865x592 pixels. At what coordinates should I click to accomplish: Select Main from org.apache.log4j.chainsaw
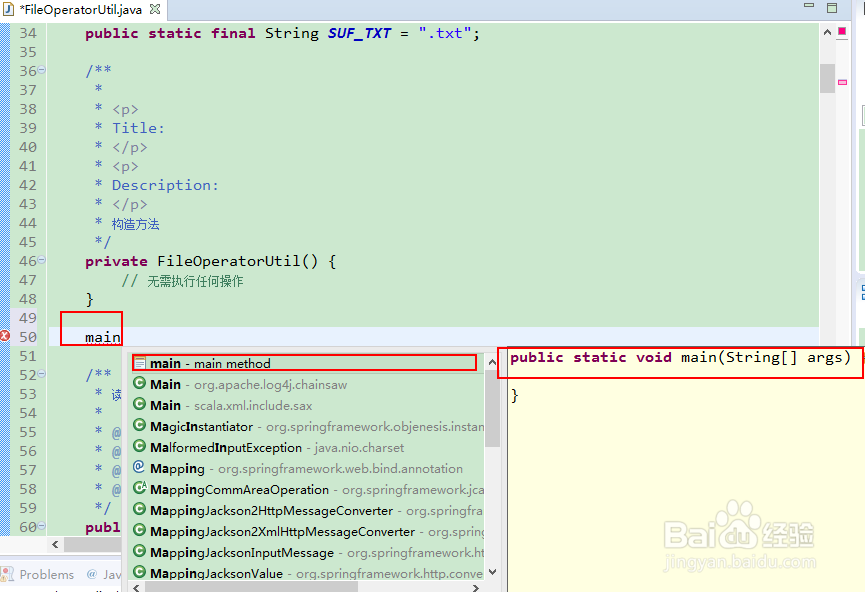click(308, 385)
